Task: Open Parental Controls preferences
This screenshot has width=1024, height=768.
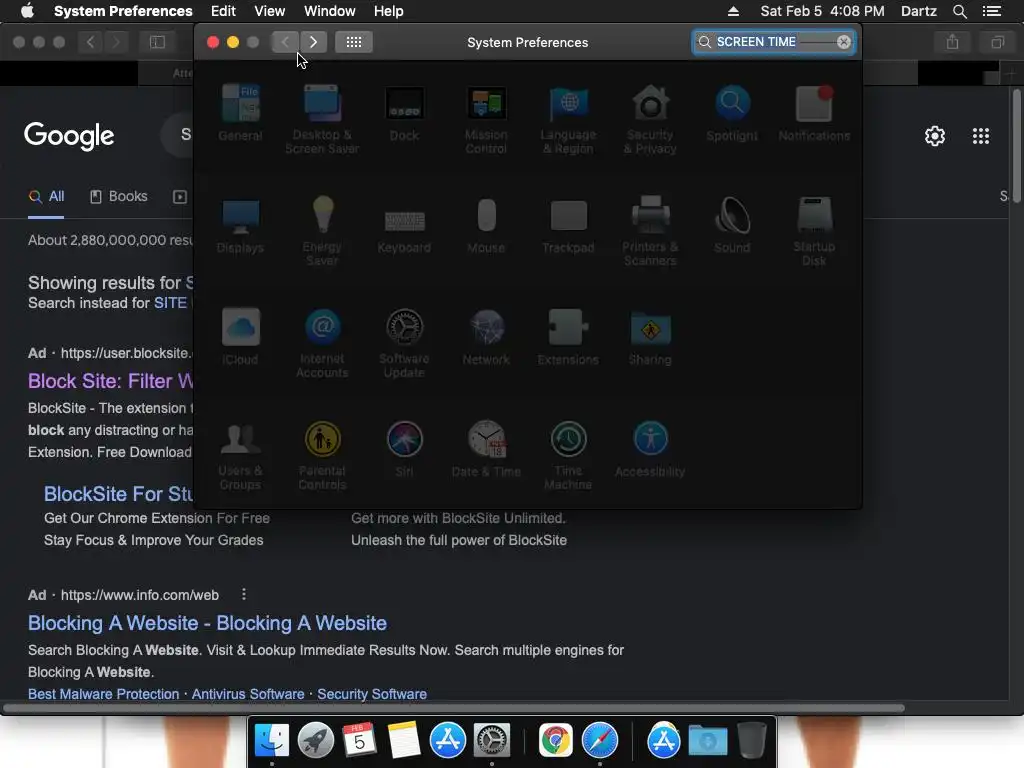Action: click(x=322, y=455)
